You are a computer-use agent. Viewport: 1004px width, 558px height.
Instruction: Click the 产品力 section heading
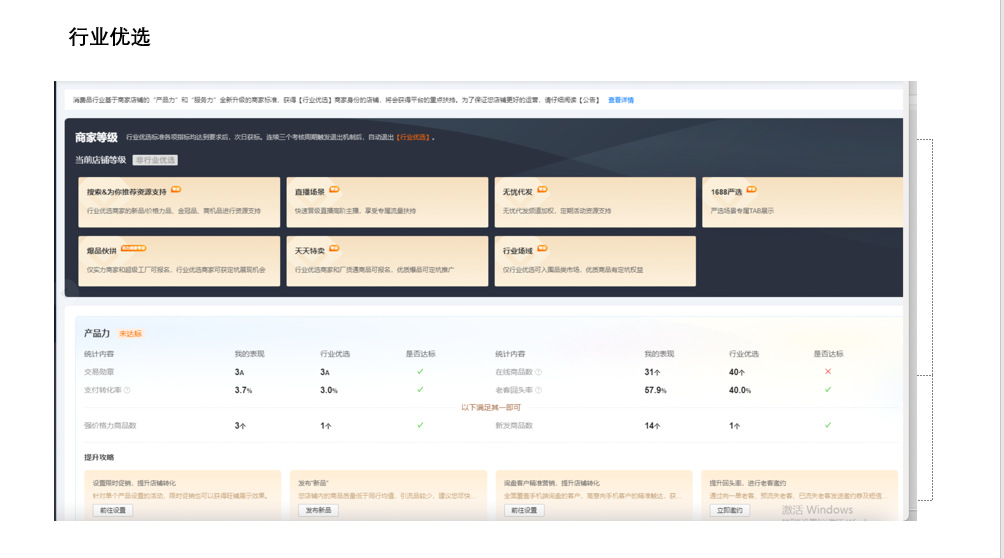[x=97, y=333]
